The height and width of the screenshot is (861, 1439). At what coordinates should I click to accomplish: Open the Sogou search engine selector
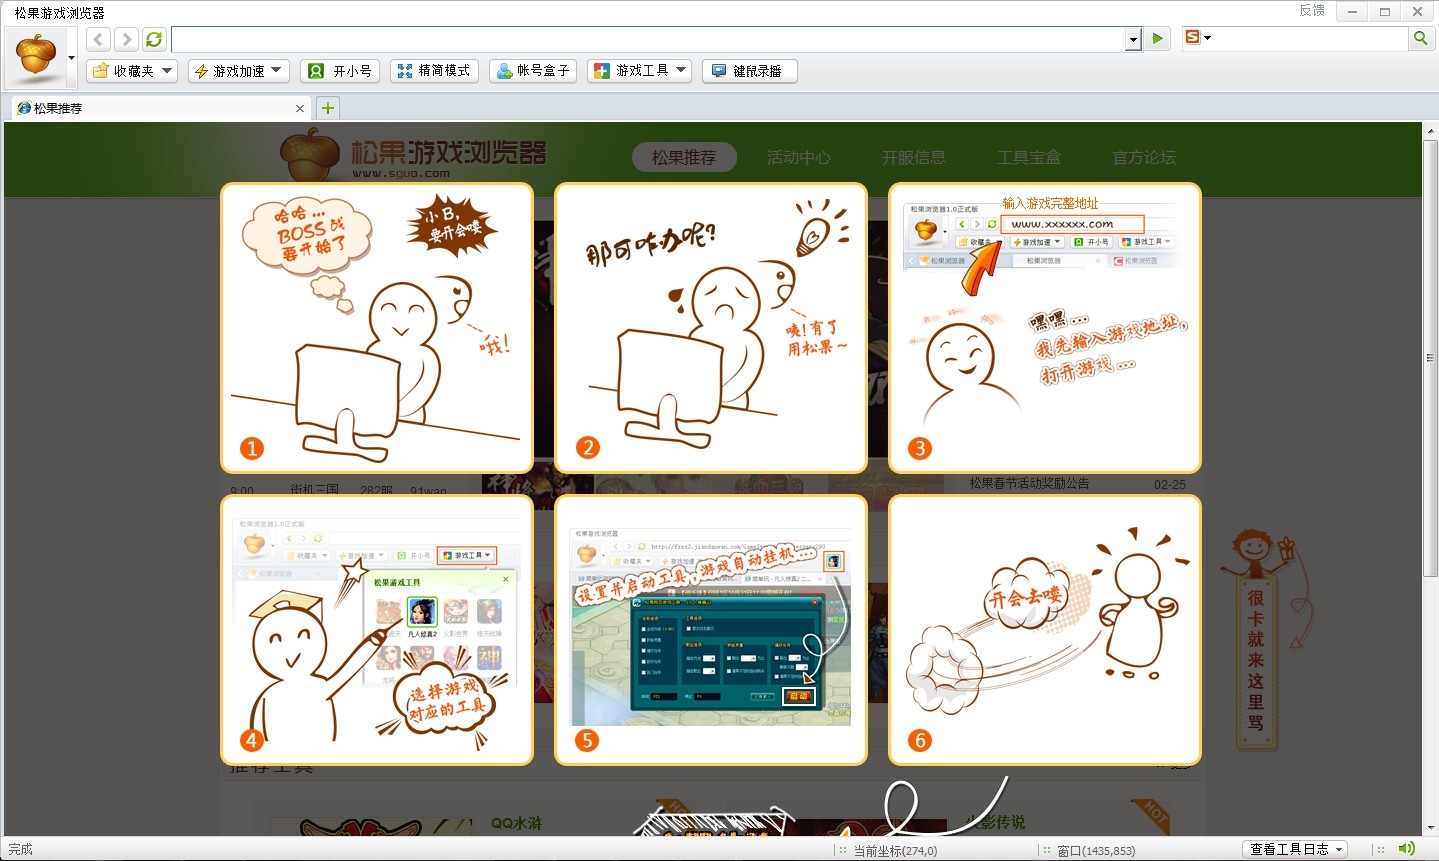click(x=1197, y=38)
